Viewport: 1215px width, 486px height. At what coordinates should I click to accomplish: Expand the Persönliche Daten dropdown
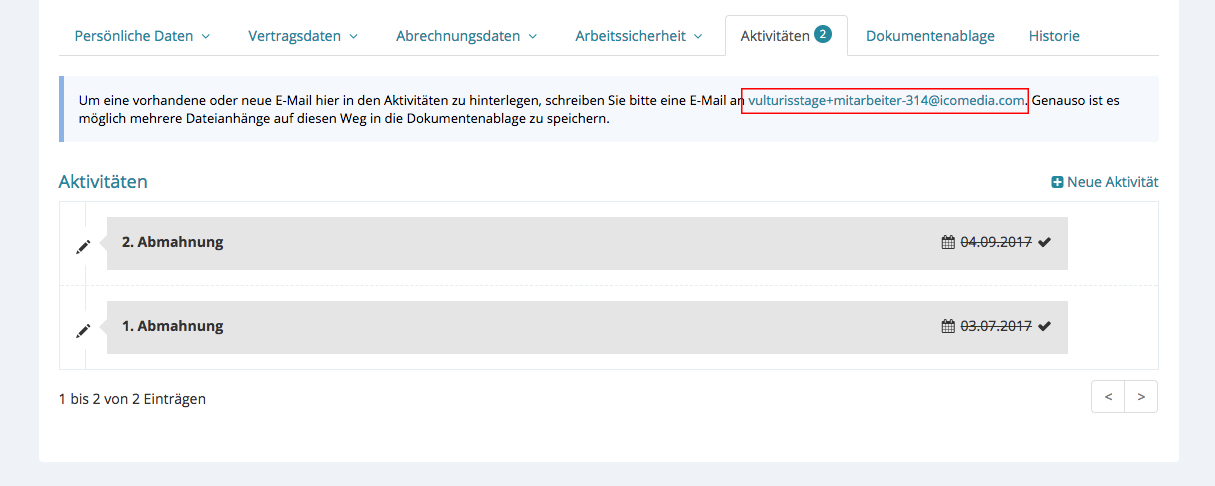[142, 36]
